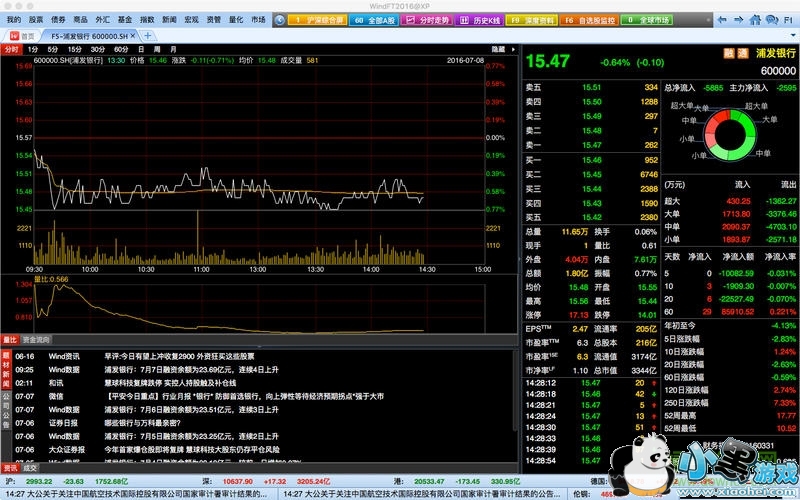This screenshot has height=500, width=800.
Task: Select the 15分 chart period
Action: [x=75, y=49]
